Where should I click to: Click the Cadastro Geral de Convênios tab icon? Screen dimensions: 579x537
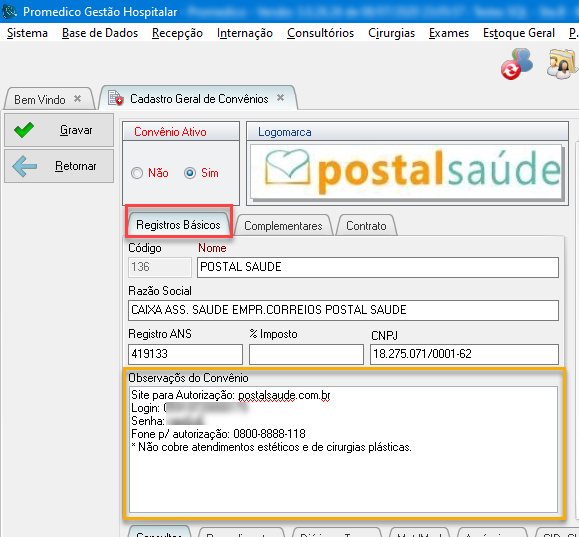pos(116,98)
